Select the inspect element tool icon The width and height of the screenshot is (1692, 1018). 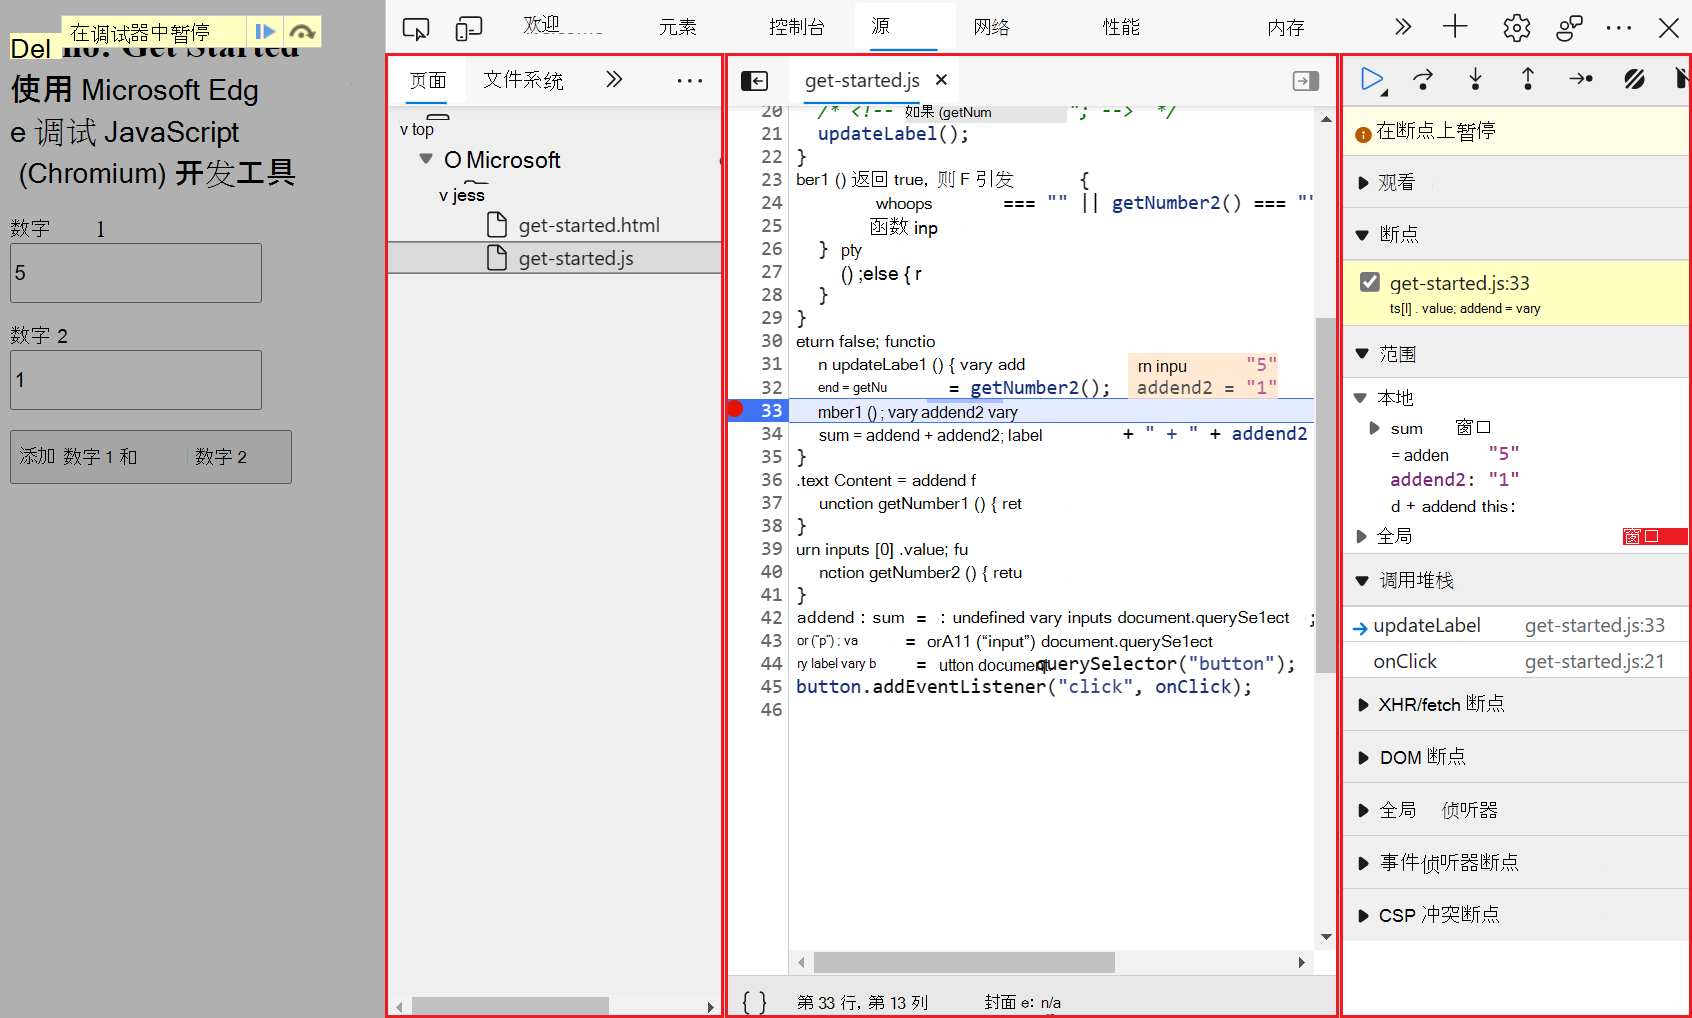(415, 28)
